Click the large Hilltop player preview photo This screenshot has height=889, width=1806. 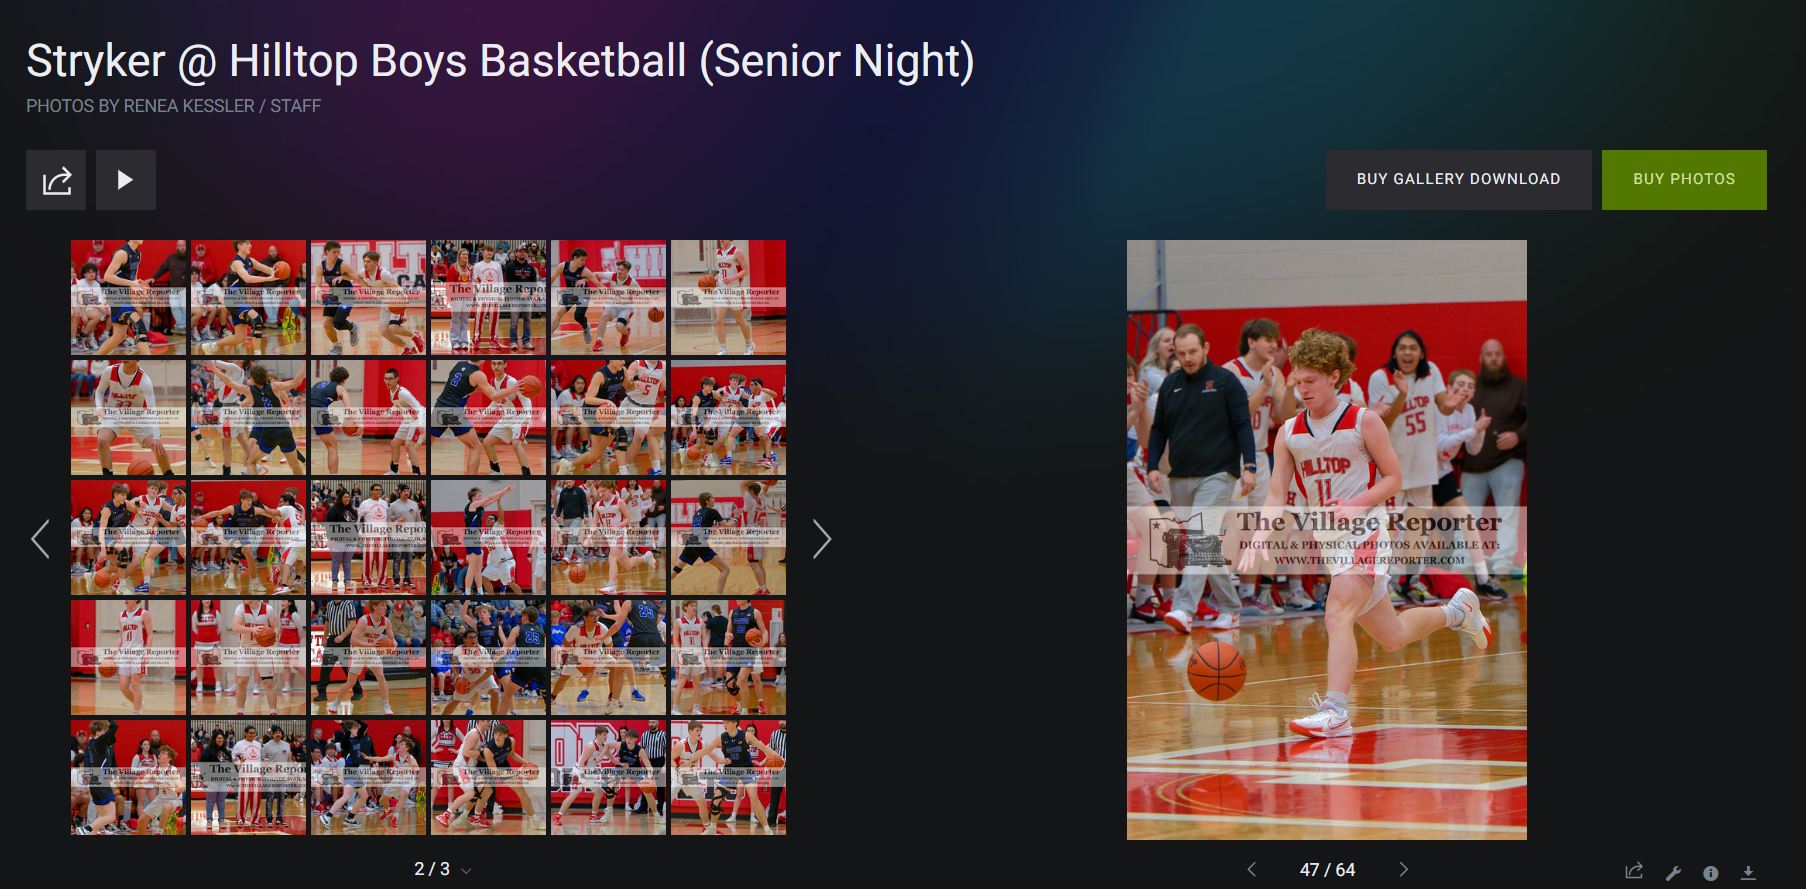tap(1326, 539)
